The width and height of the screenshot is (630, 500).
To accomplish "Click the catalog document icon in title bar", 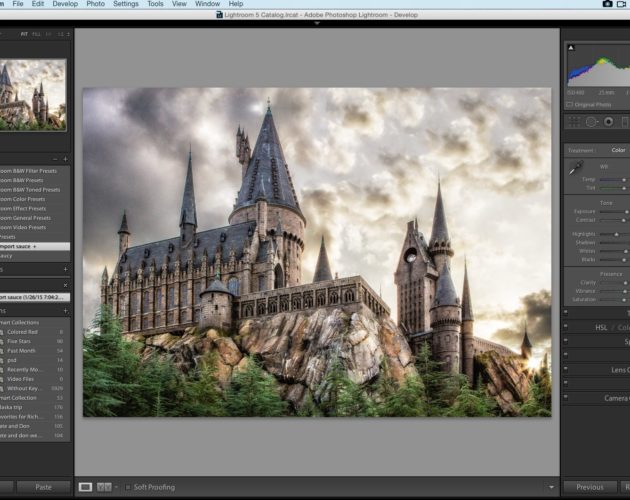I will [x=219, y=15].
